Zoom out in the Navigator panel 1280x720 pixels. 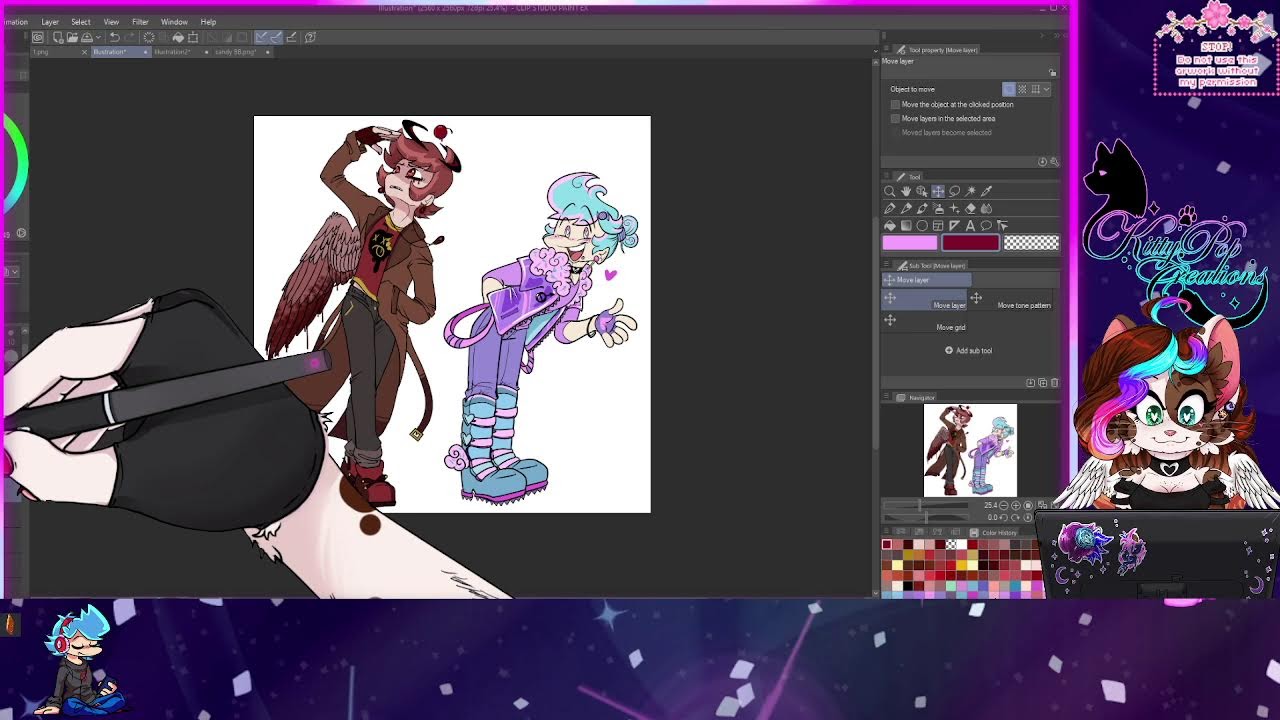tap(1004, 505)
